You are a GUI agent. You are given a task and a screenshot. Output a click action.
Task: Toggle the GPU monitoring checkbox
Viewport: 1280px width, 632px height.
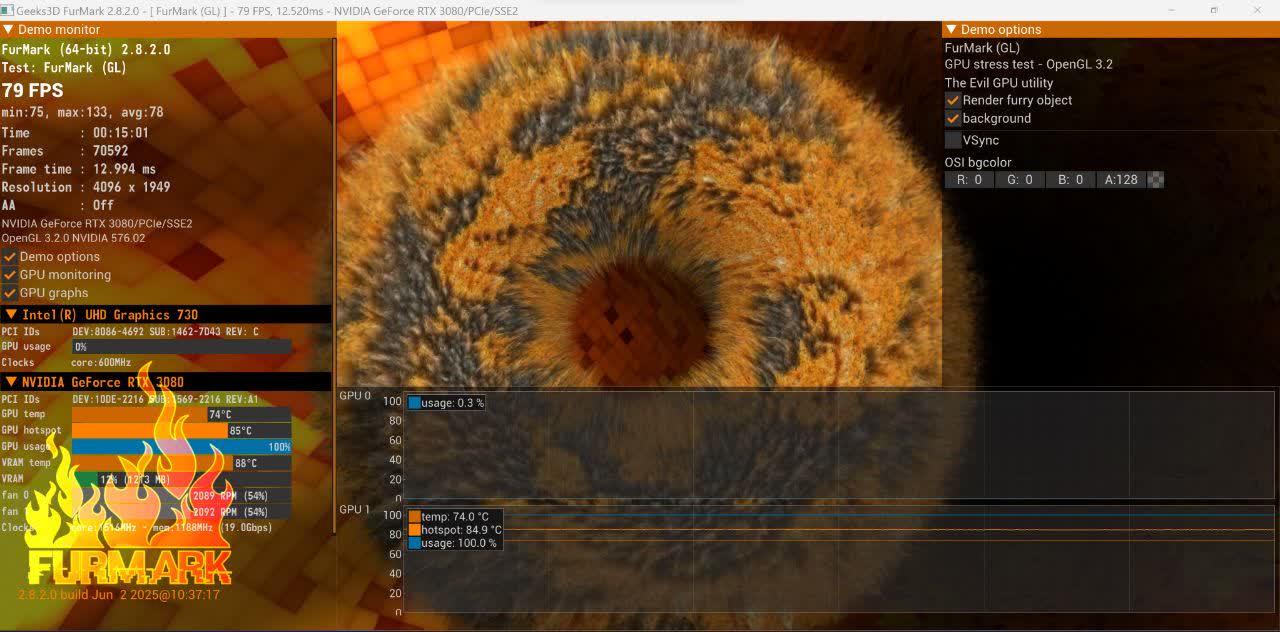pos(10,275)
